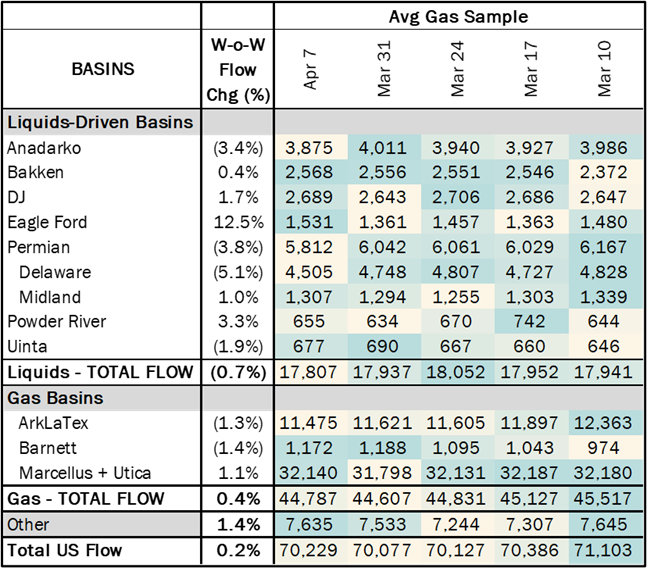Select the 'Mar 10' column header

[x=604, y=69]
